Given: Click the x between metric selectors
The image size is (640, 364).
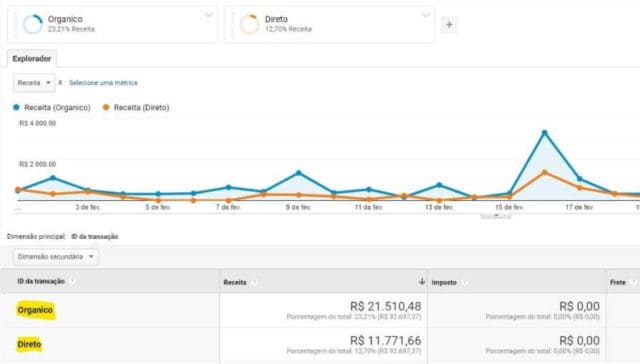Looking at the screenshot, I should point(60,82).
